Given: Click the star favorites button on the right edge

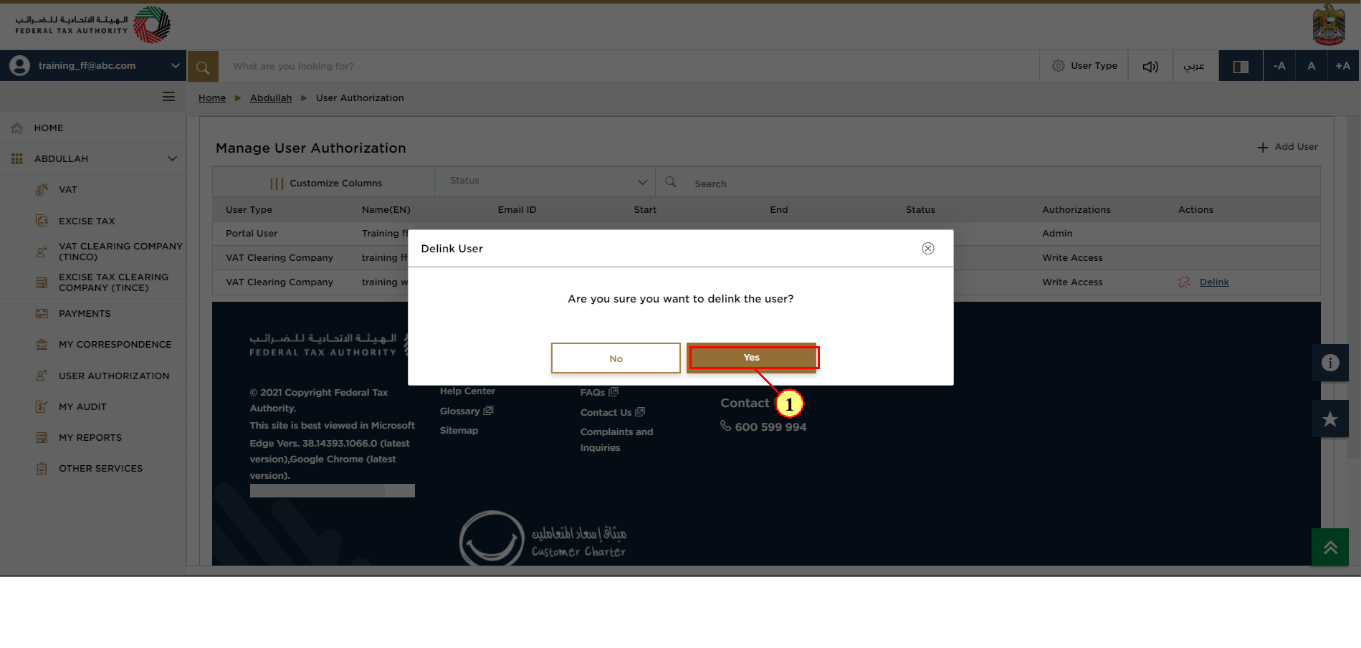Looking at the screenshot, I should tap(1330, 419).
